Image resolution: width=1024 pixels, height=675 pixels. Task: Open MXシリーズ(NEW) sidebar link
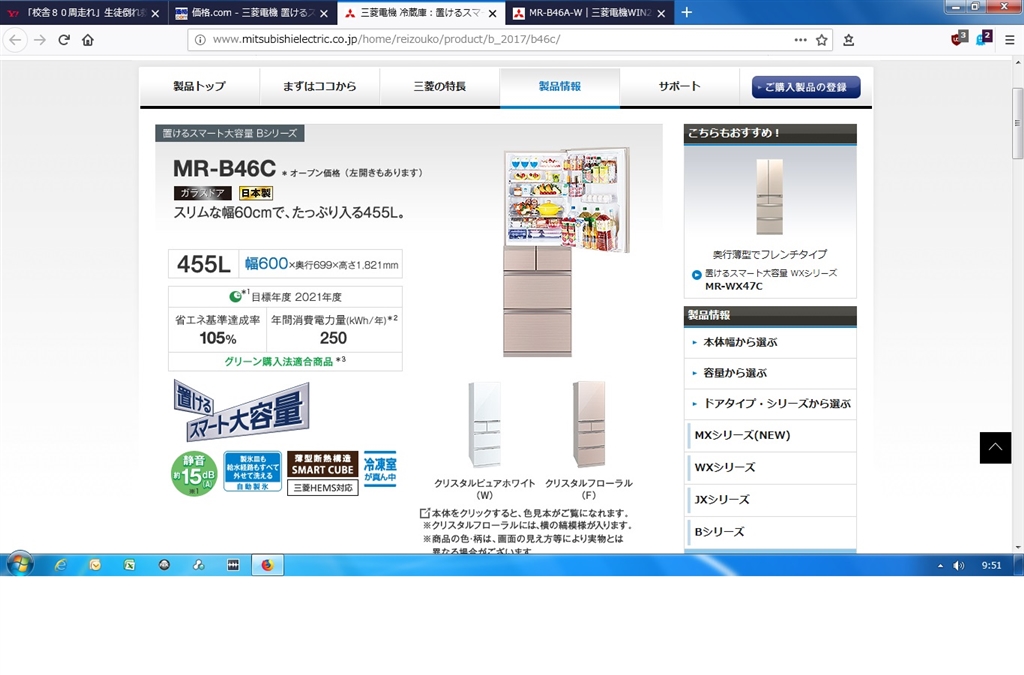click(x=771, y=435)
